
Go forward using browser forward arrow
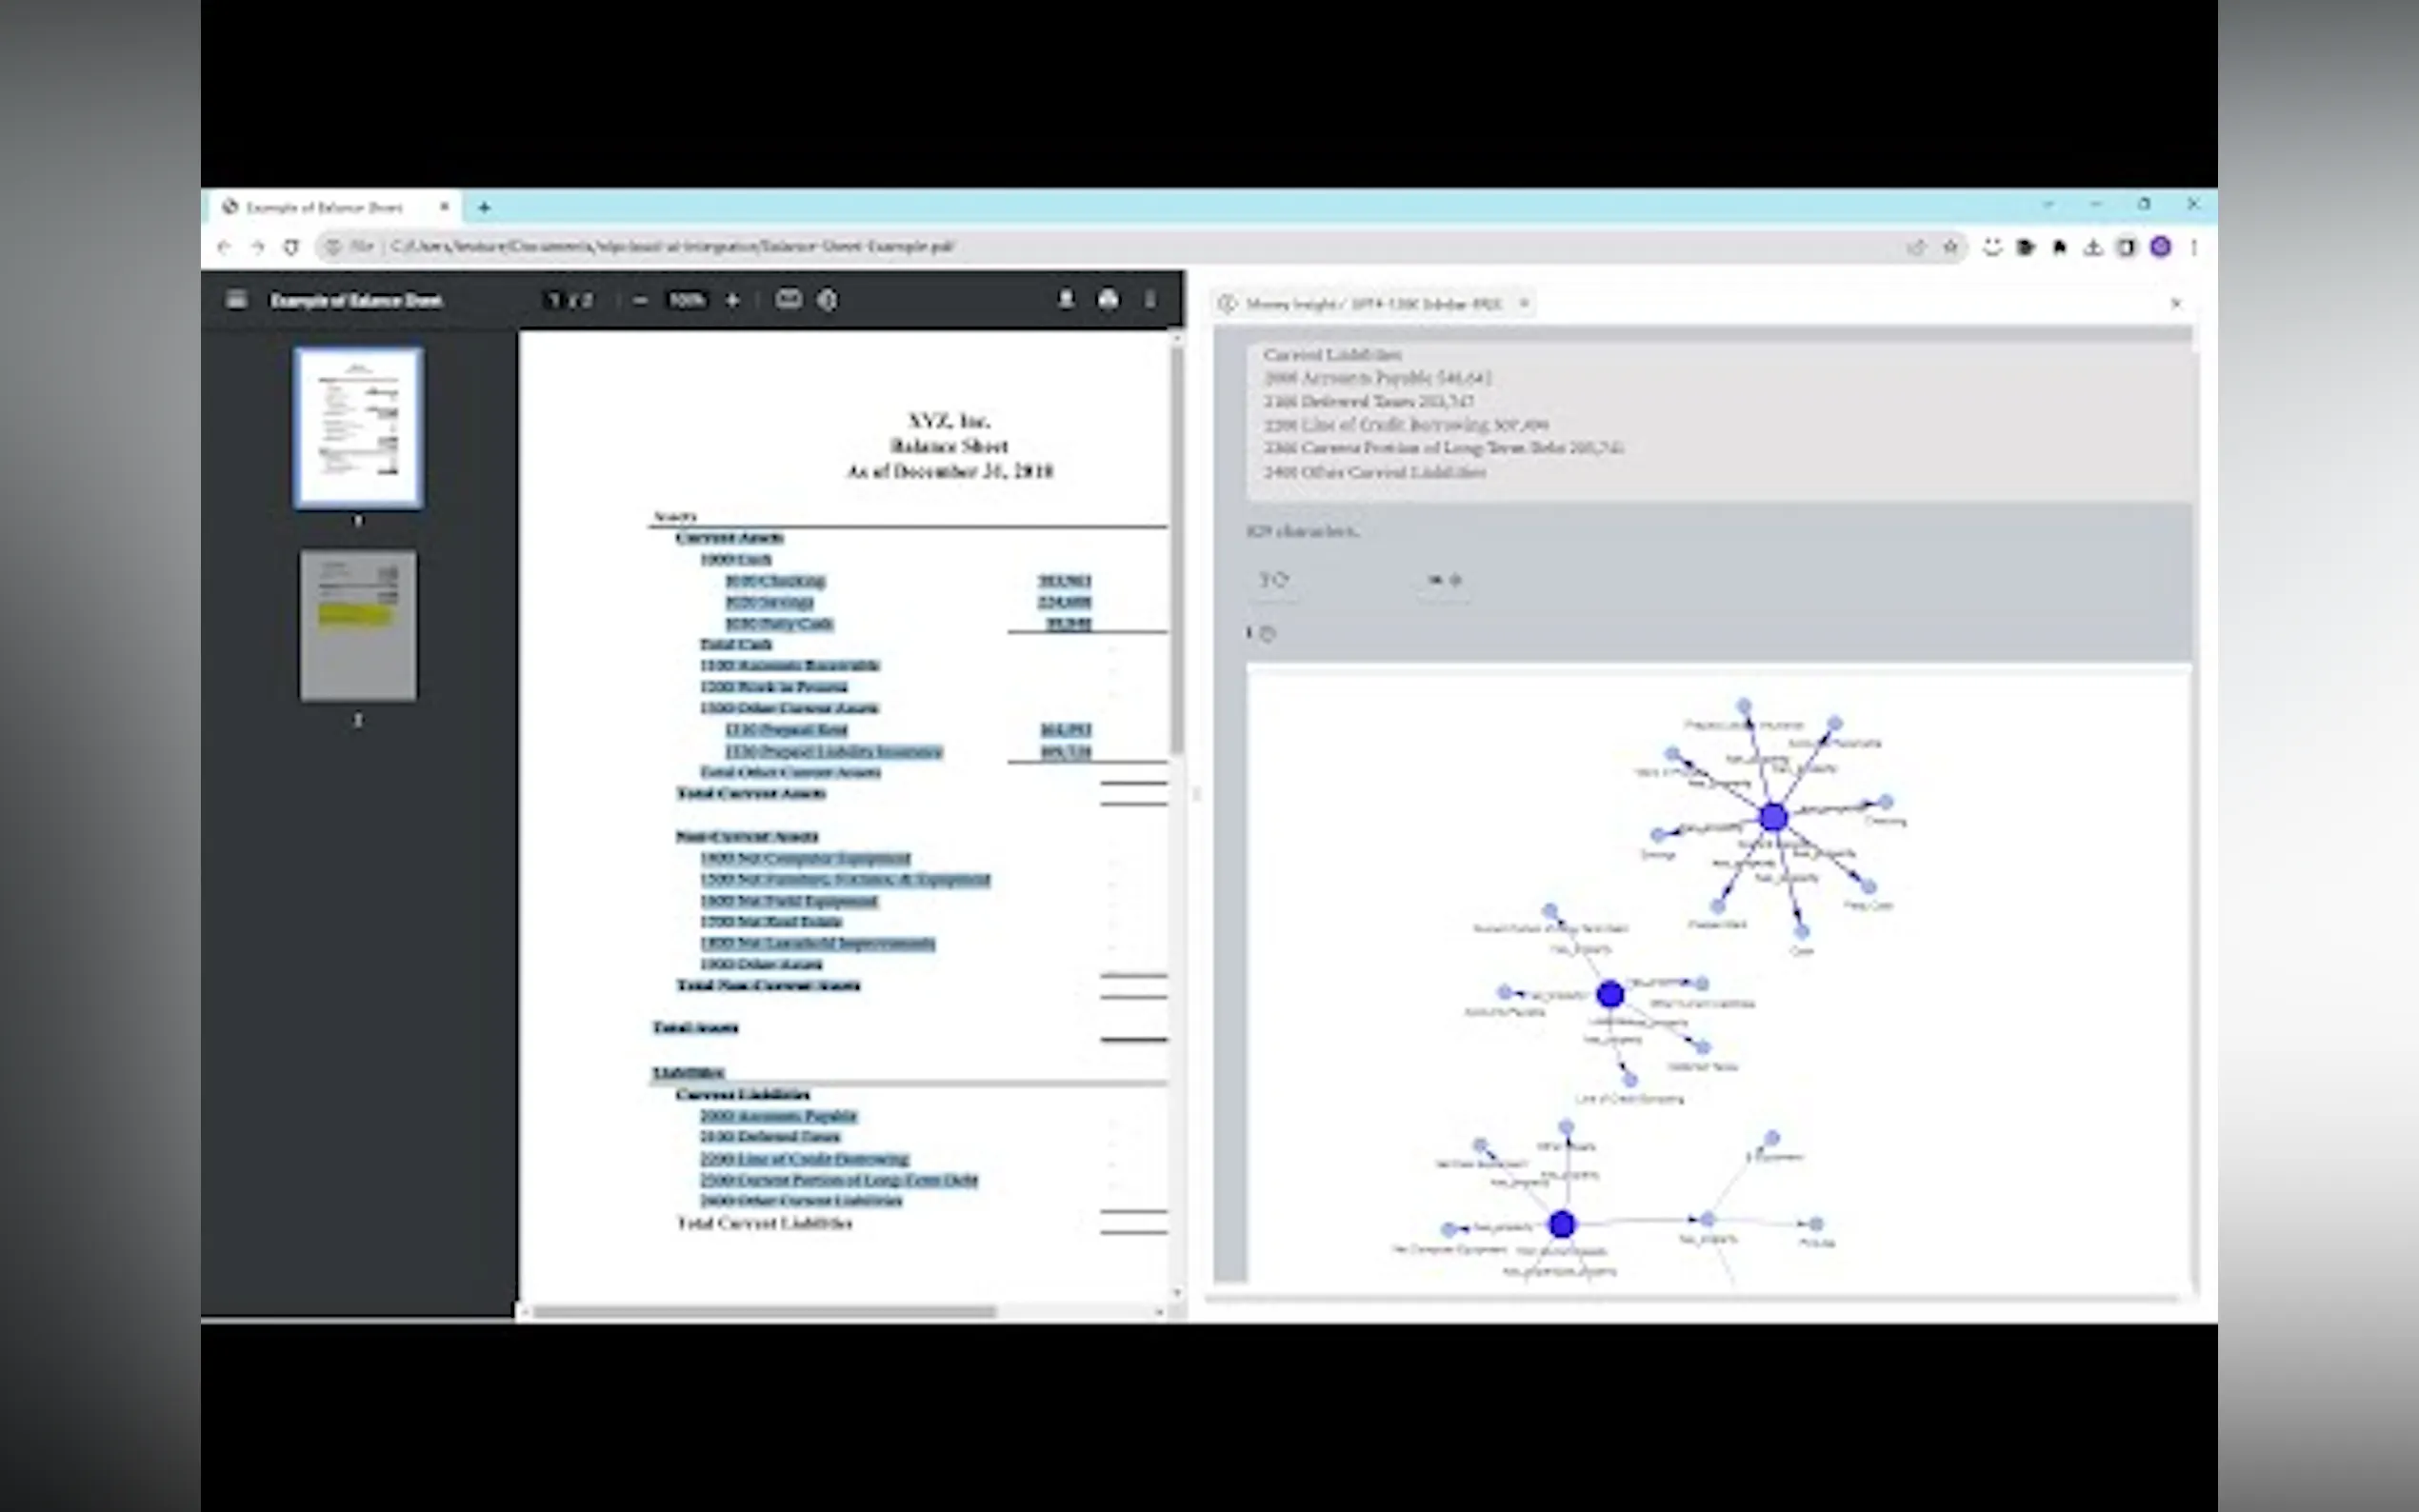tap(257, 247)
